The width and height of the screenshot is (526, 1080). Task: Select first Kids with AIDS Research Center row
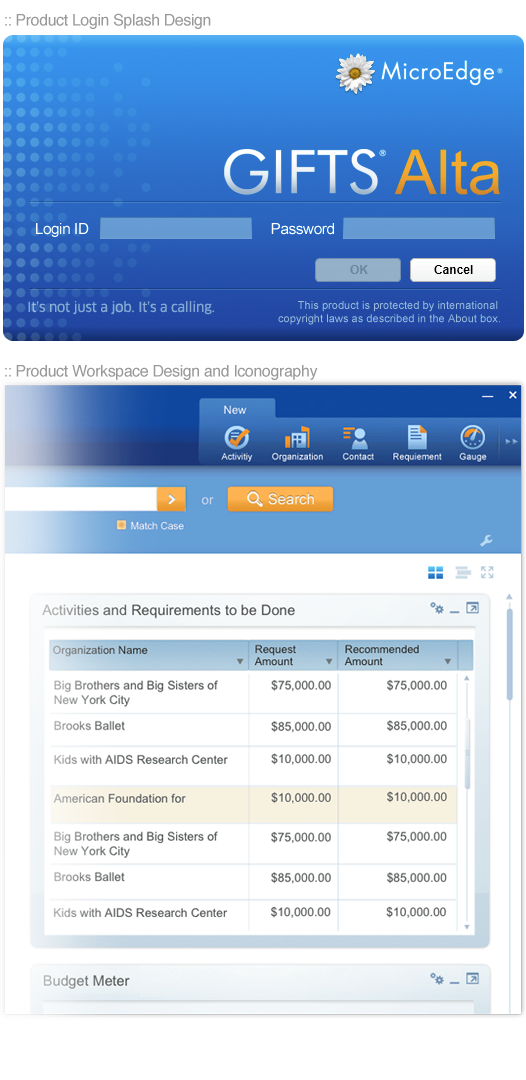point(253,765)
